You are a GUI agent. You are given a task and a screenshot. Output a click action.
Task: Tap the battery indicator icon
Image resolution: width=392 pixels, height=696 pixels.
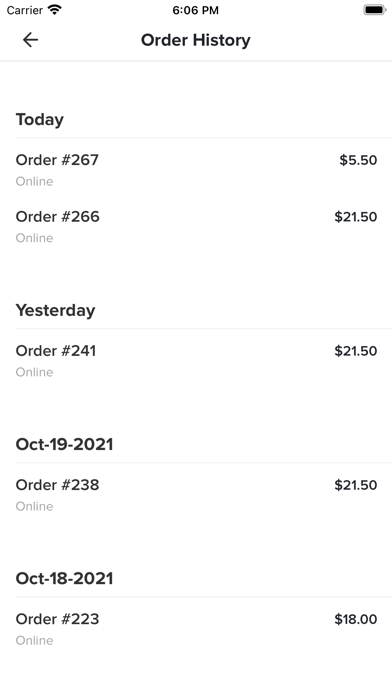click(375, 10)
